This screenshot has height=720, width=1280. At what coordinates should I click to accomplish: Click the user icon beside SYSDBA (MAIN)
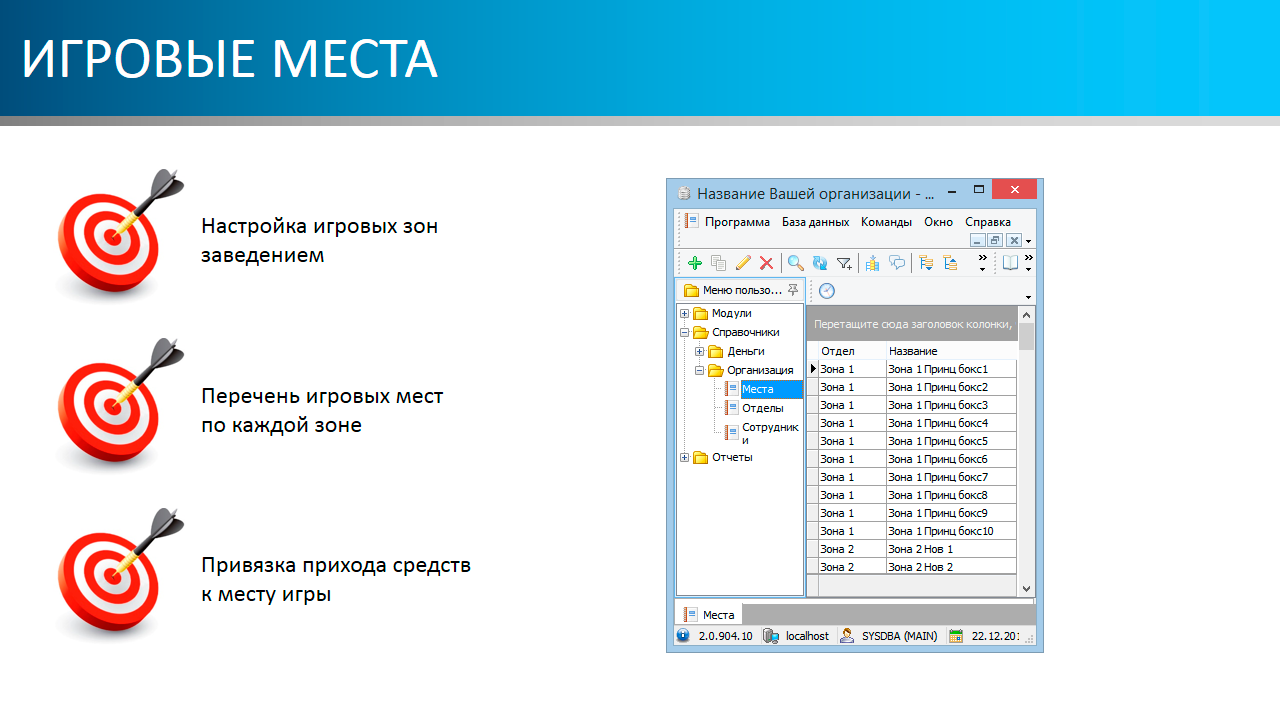pyautogui.click(x=847, y=635)
